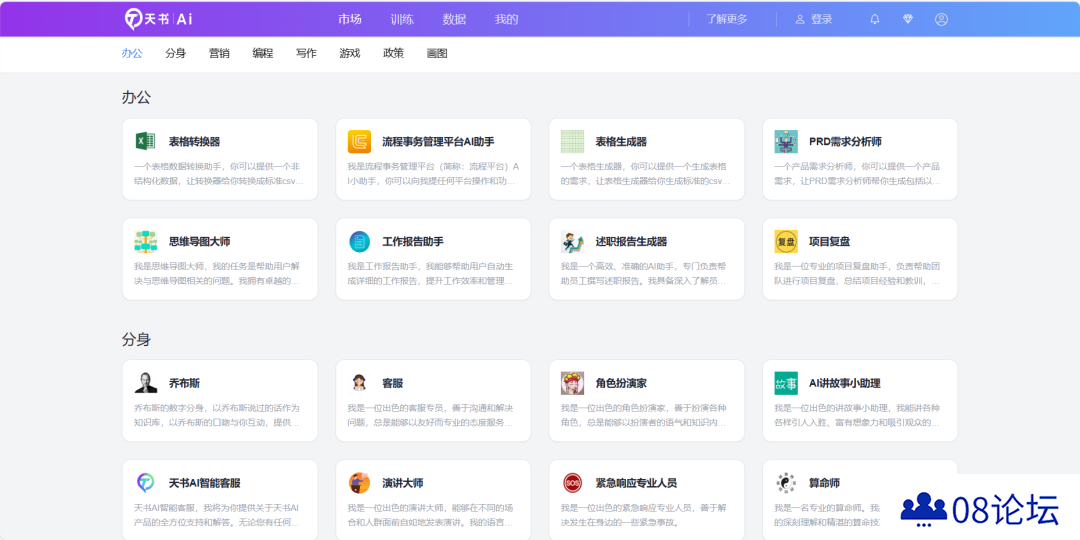The height and width of the screenshot is (540, 1080).
Task: Select the 办公 category tab
Action: (132, 53)
